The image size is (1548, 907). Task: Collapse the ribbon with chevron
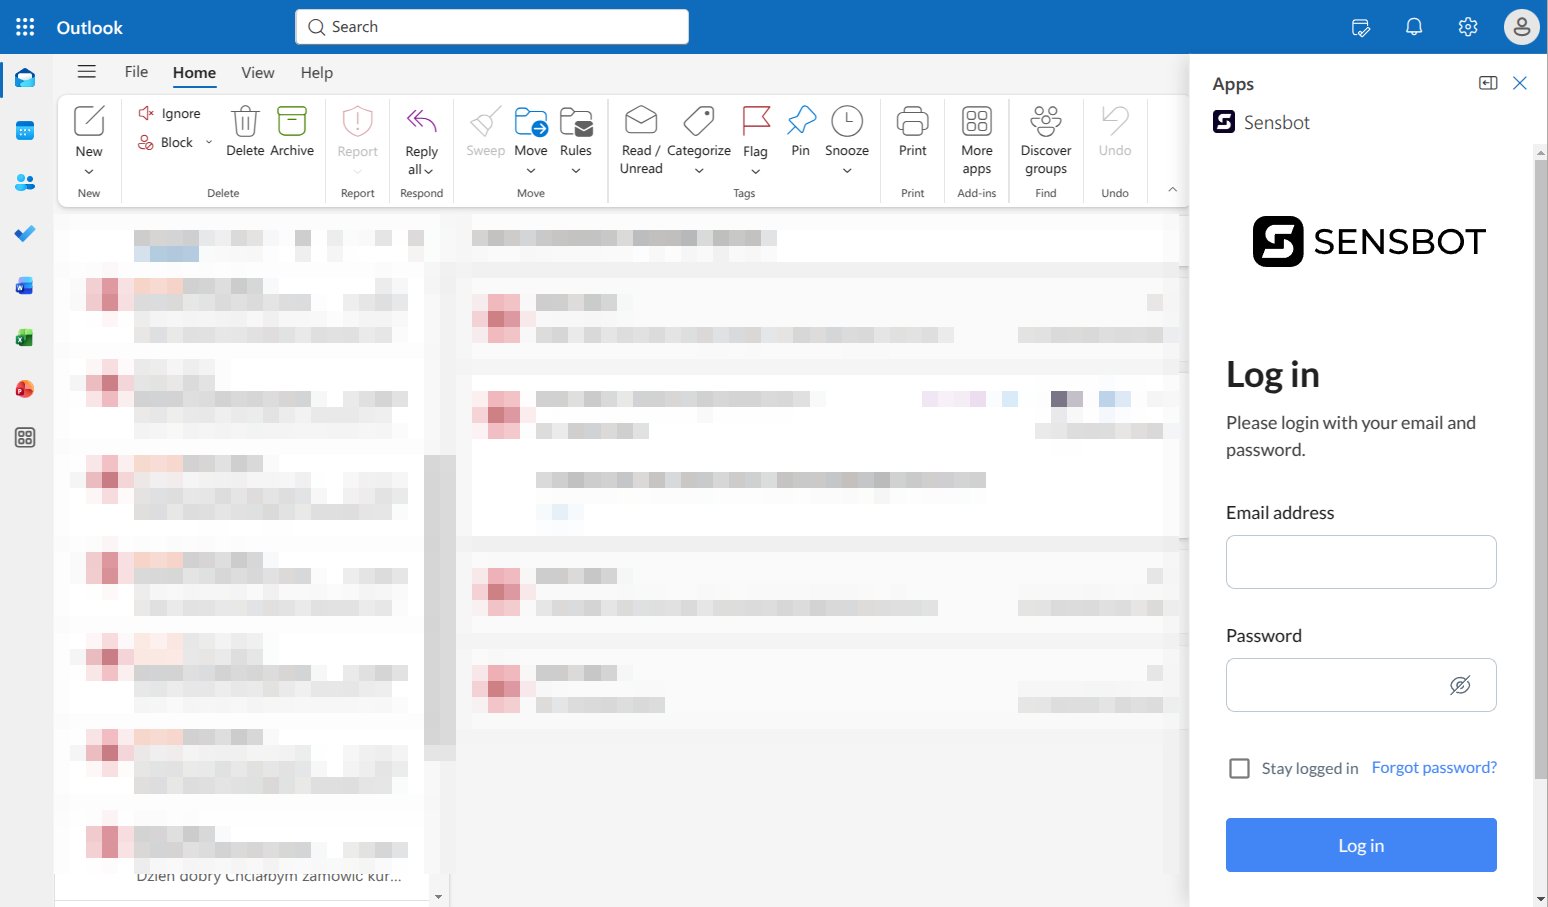[1173, 189]
